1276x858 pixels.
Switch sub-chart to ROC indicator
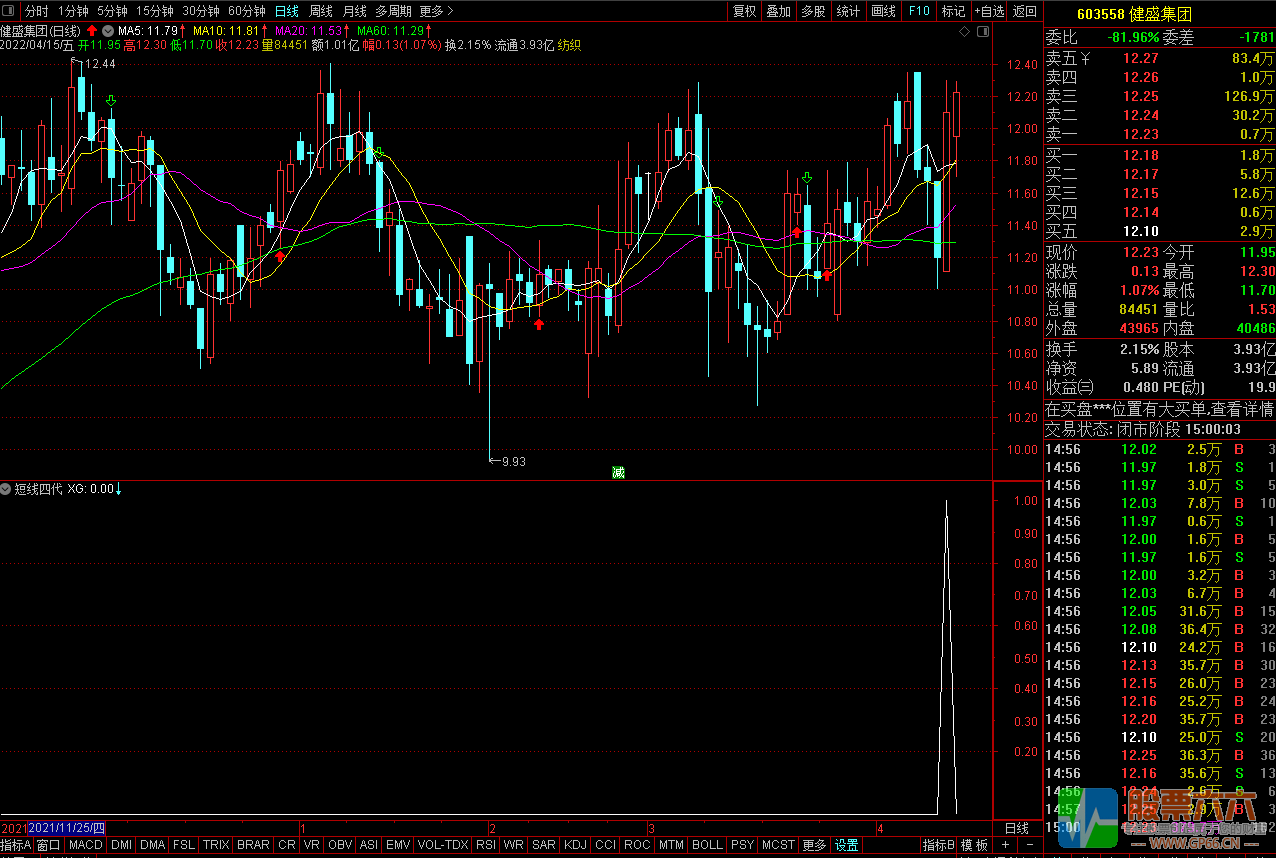(638, 845)
